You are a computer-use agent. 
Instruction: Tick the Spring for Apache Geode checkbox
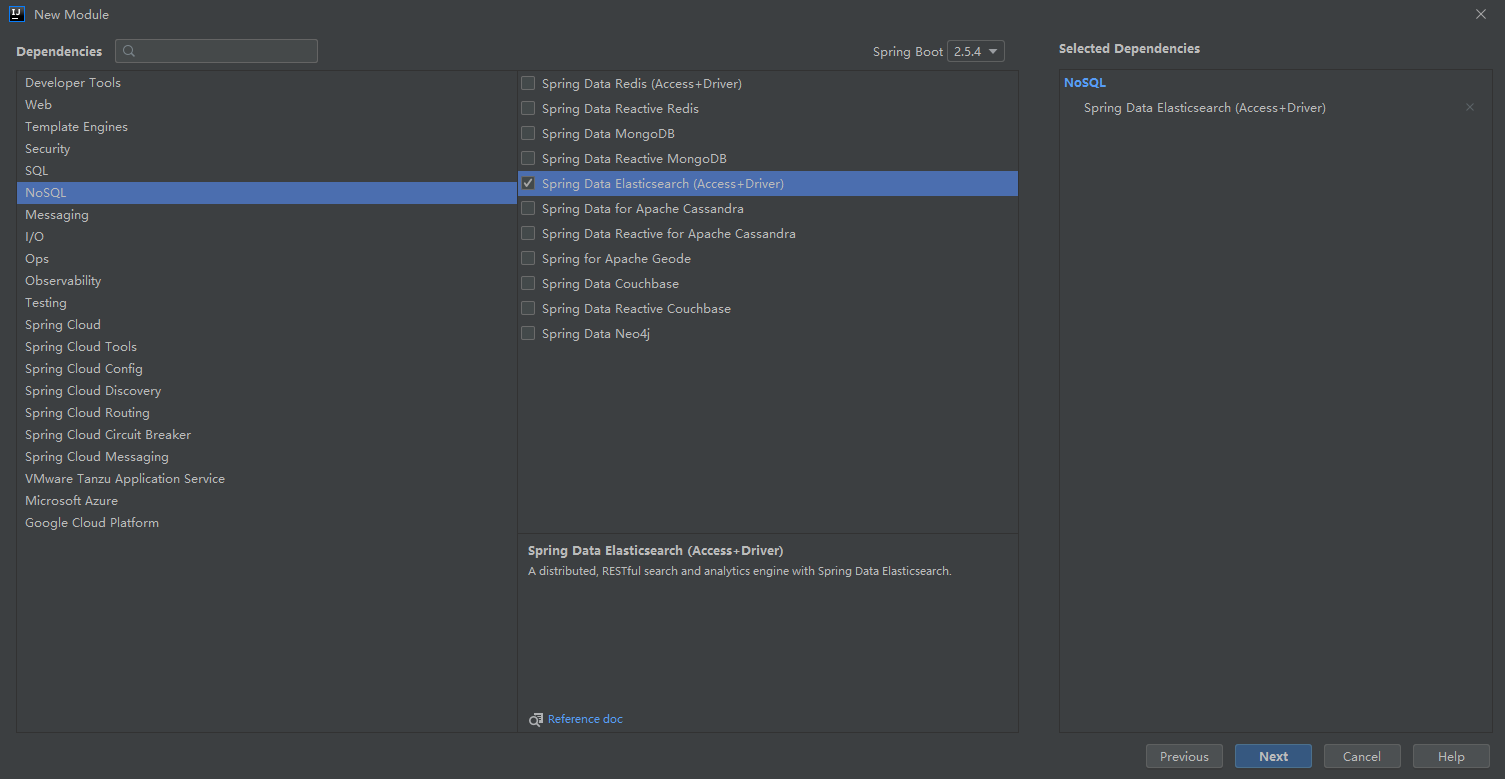[x=528, y=258]
